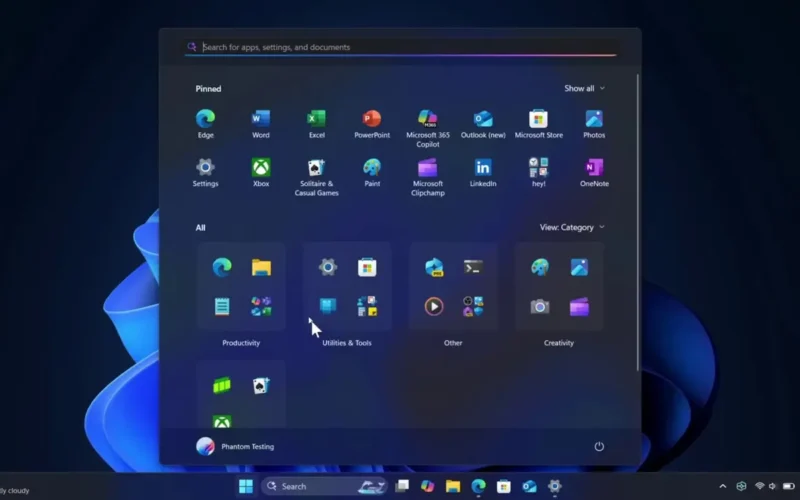Expand pinned apps with Show all
Screen dimensions: 800x500
click(x=585, y=88)
